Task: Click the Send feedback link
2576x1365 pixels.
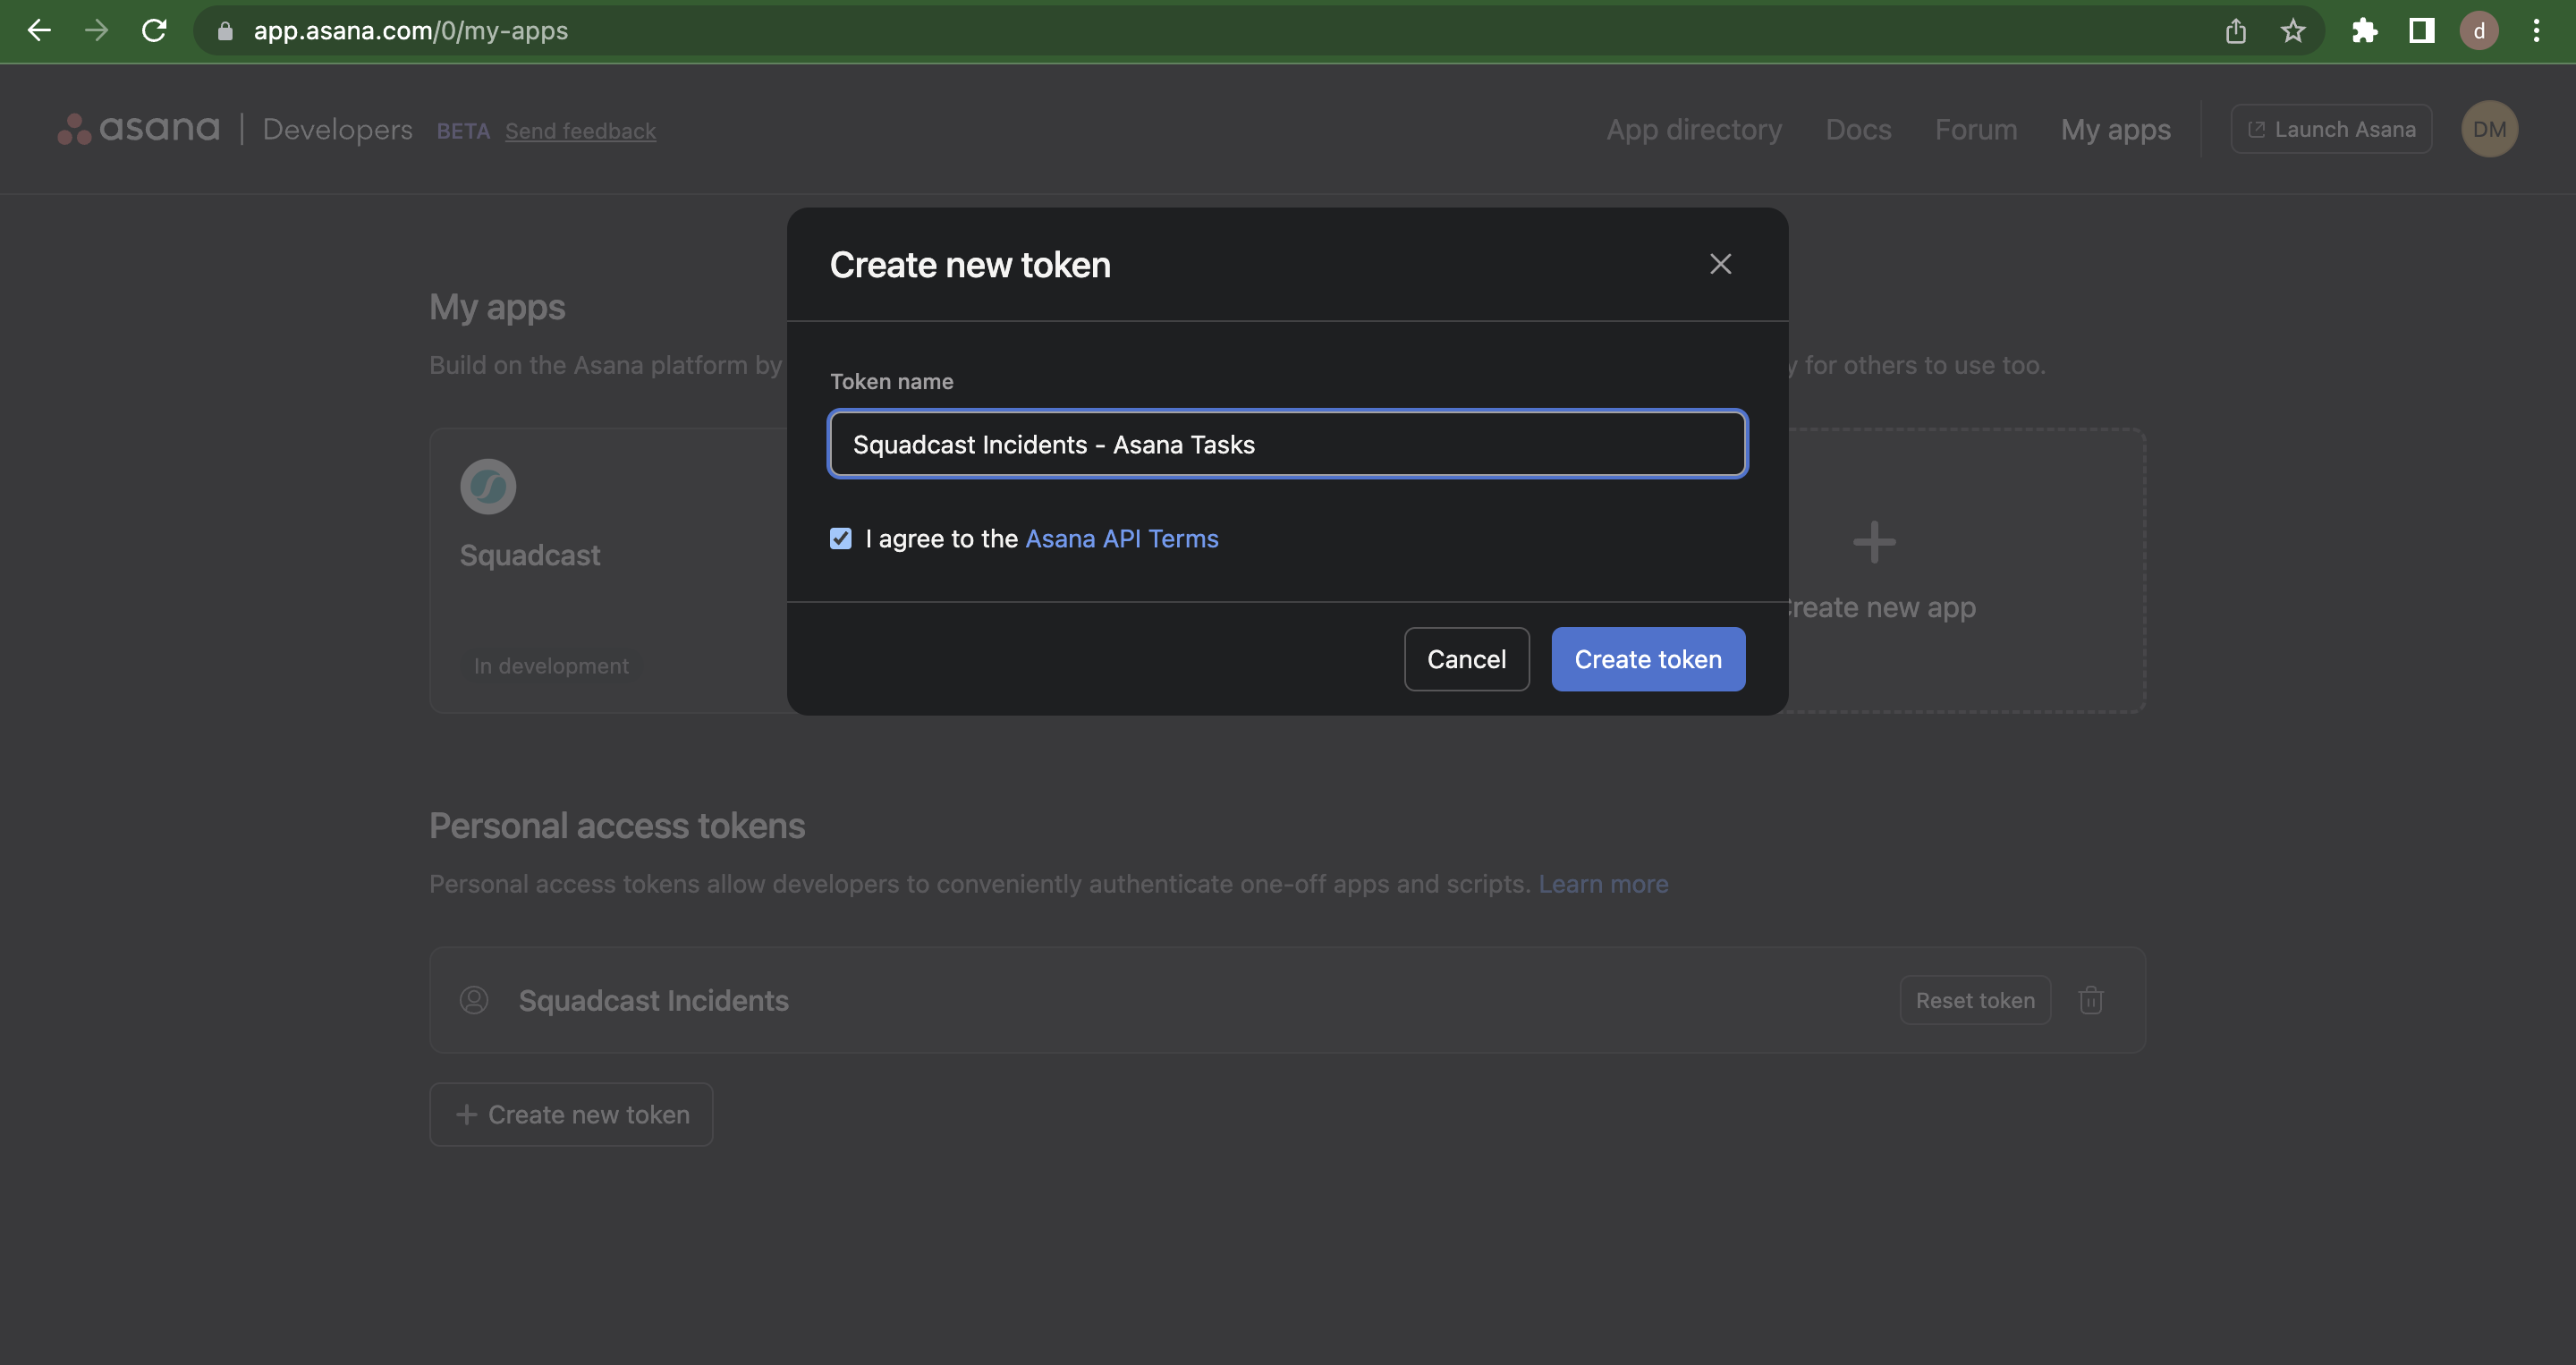Action: tap(580, 131)
